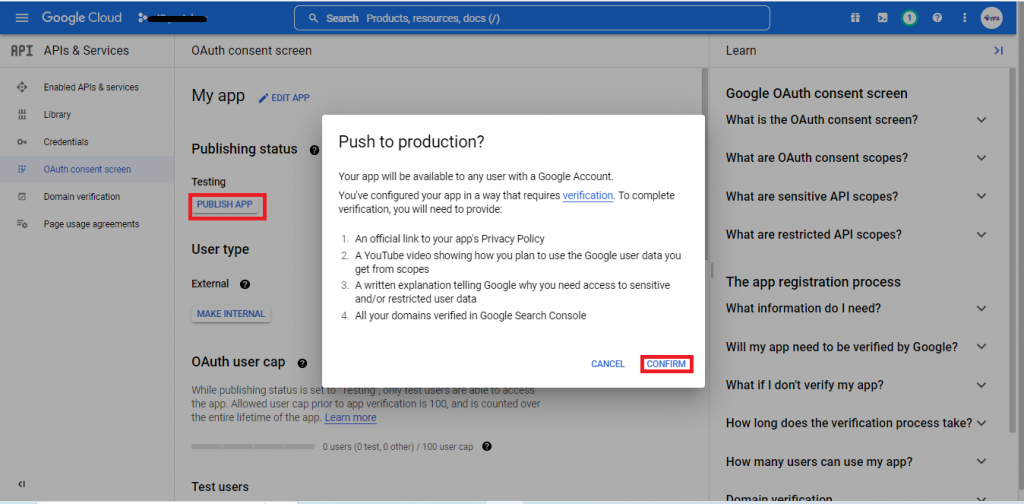
Task: Click the pencil icon beside EDIT APP
Action: [x=263, y=98]
